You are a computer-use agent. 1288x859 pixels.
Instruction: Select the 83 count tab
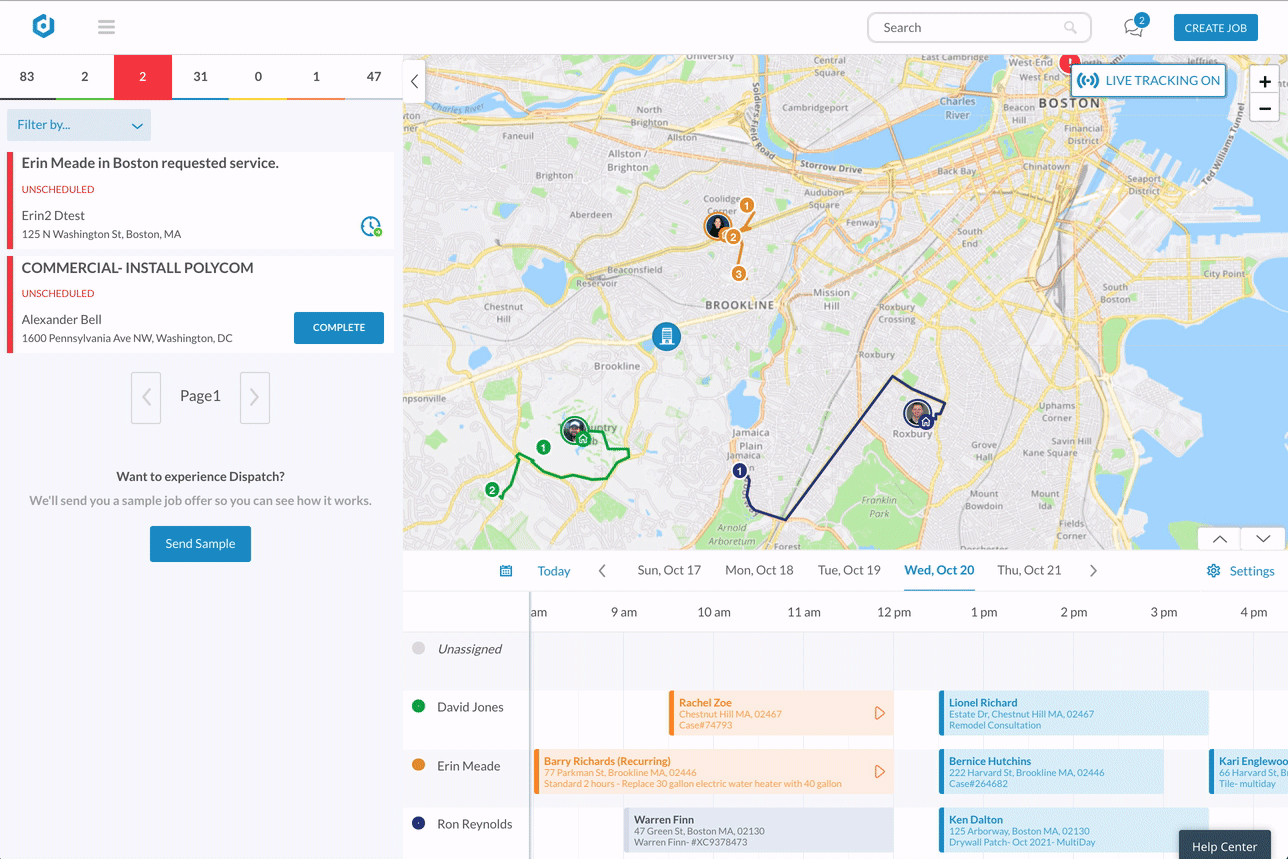[x=27, y=77]
